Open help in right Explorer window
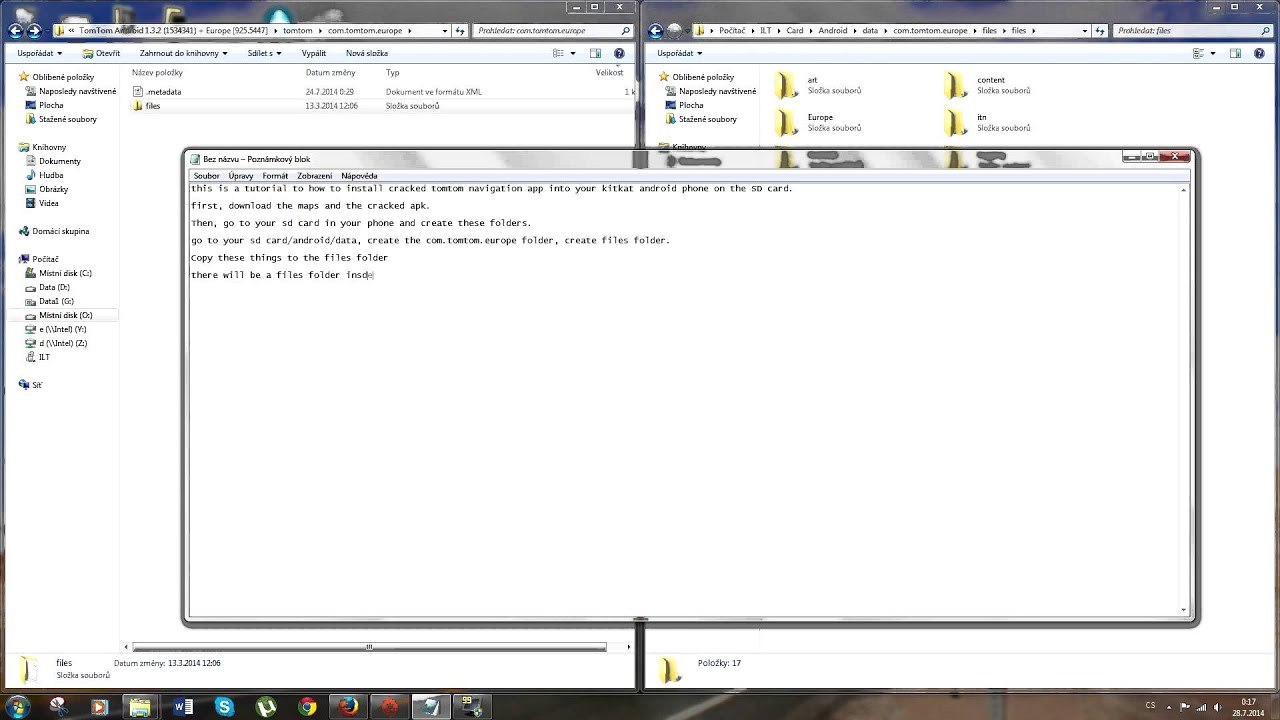The image size is (1280, 720). (x=1259, y=53)
